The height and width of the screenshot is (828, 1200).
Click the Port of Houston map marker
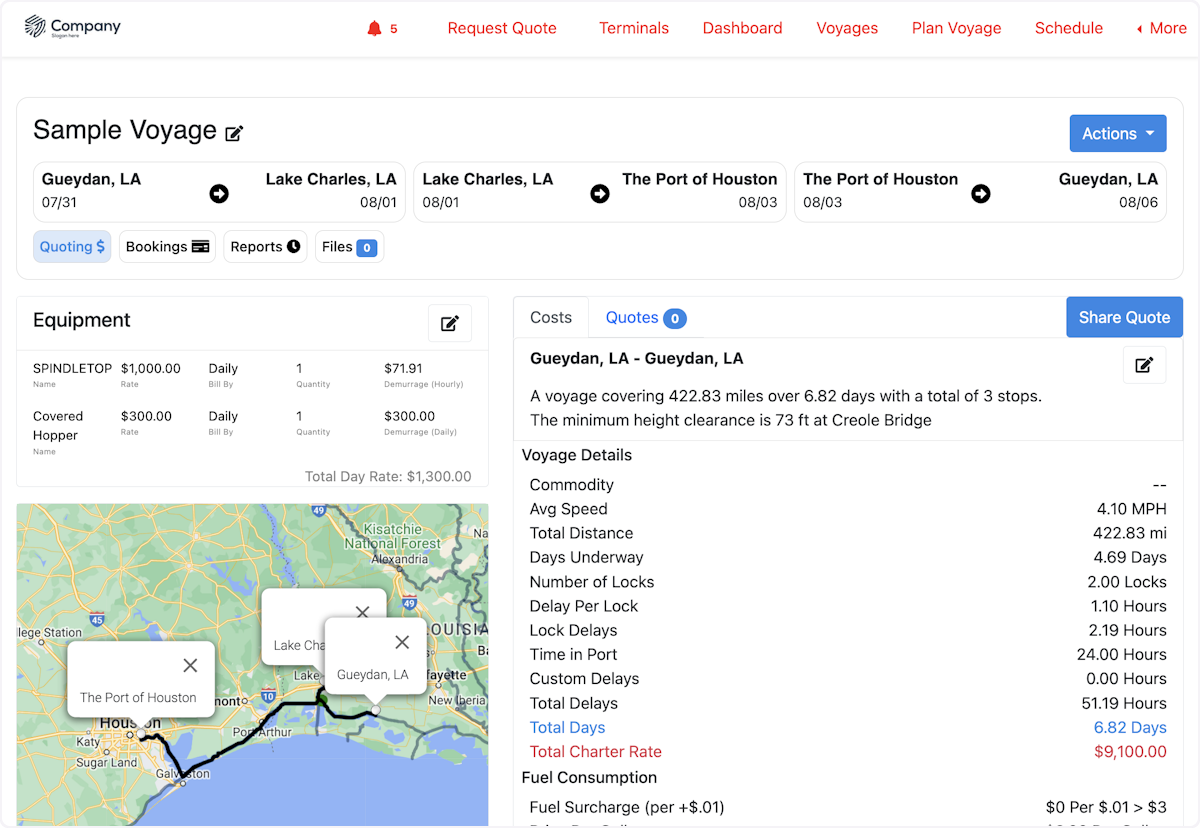(x=142, y=735)
